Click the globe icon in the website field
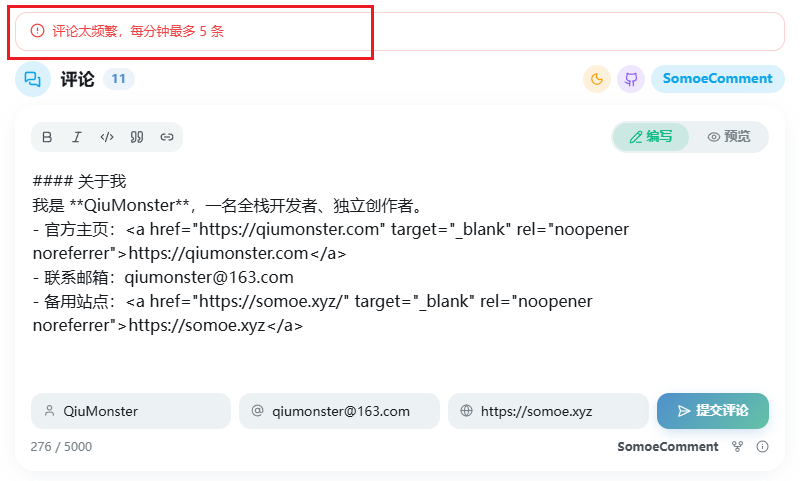800x481 pixels. 466,411
